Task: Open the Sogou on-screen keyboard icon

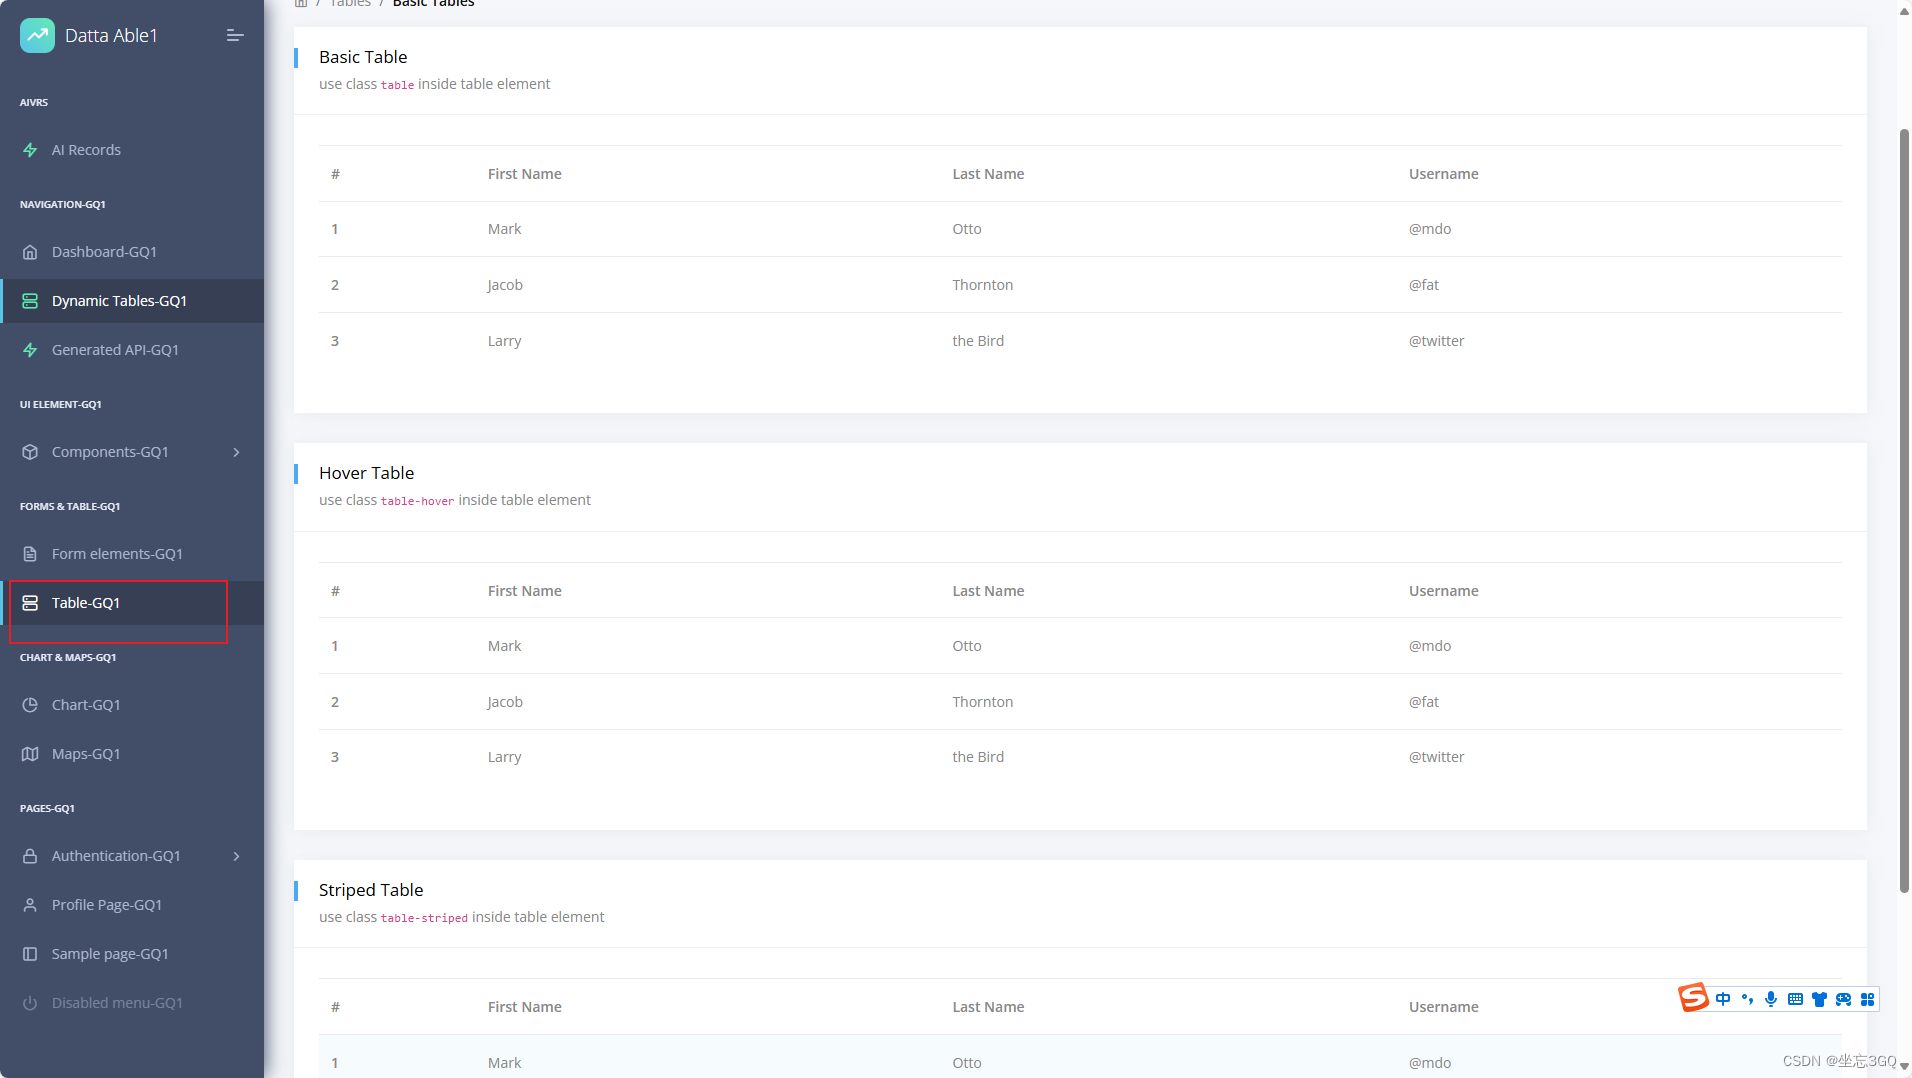Action: 1796,998
